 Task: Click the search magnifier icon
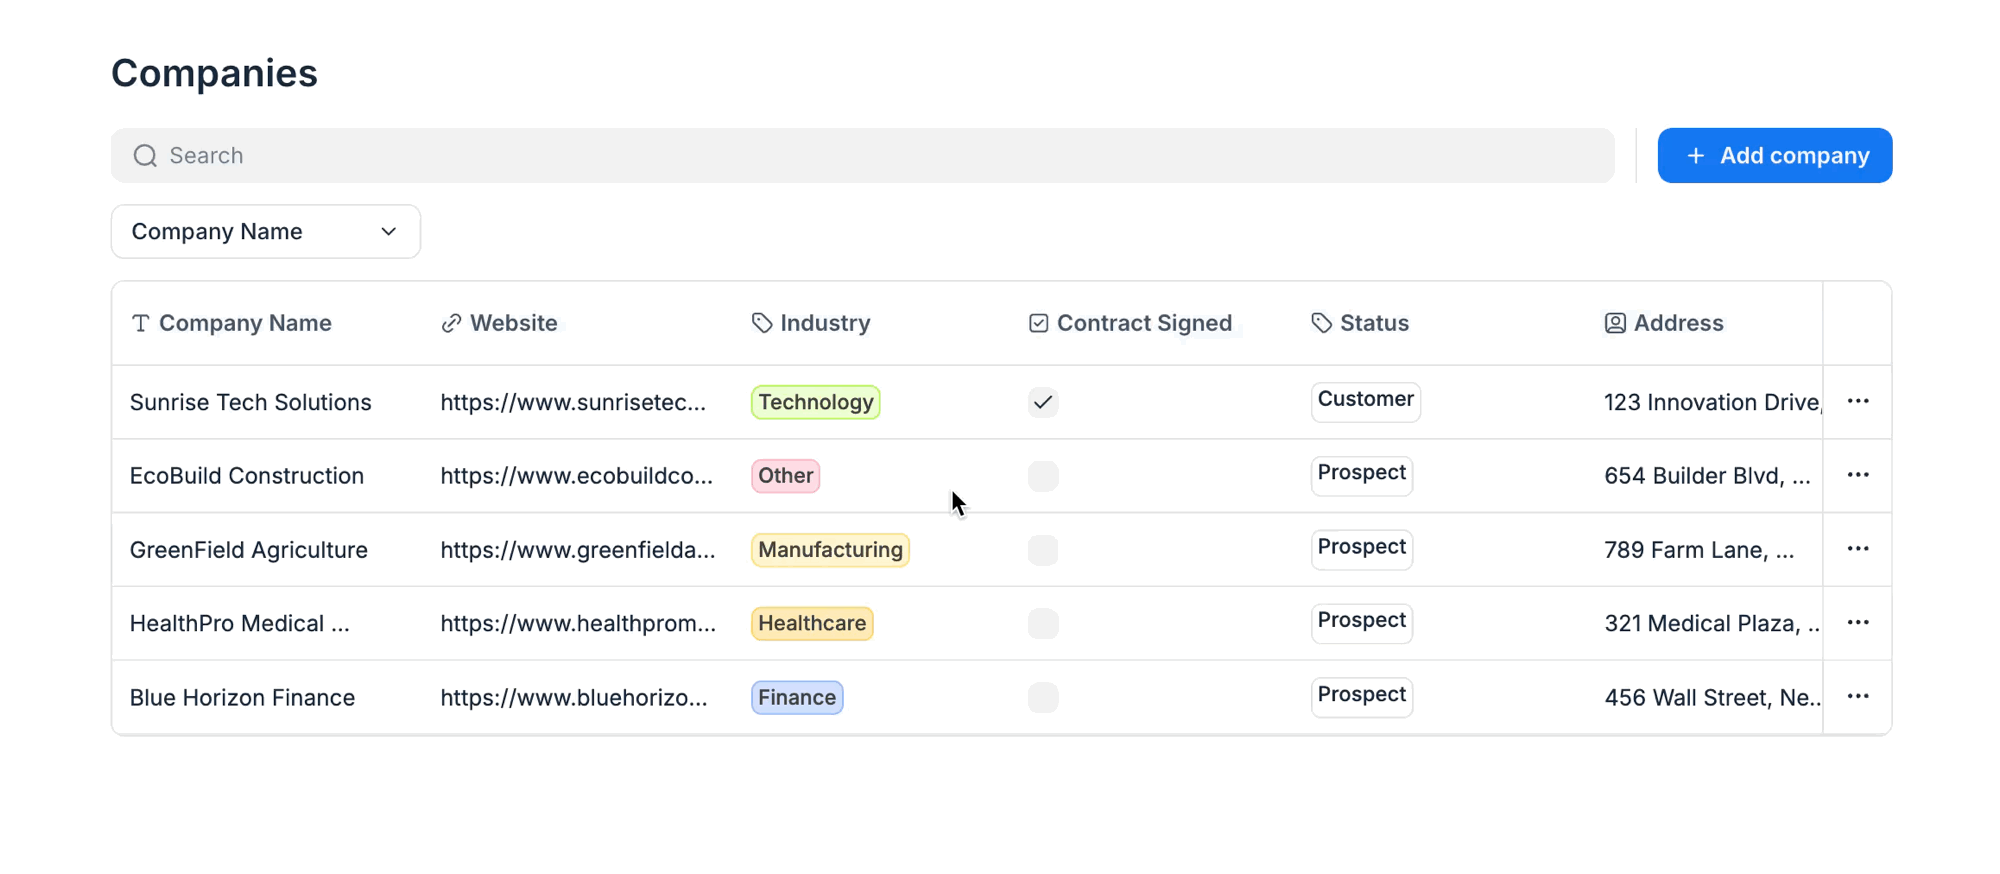[x=146, y=156]
